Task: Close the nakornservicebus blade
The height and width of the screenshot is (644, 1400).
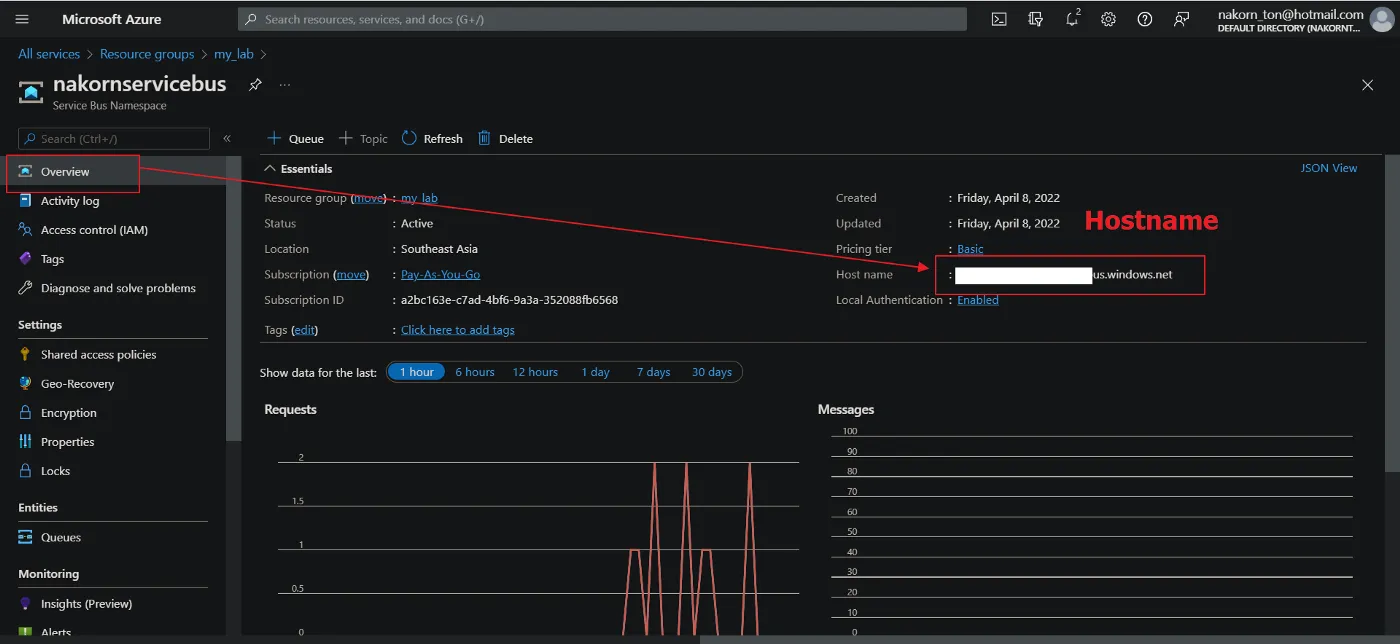Action: (1368, 85)
